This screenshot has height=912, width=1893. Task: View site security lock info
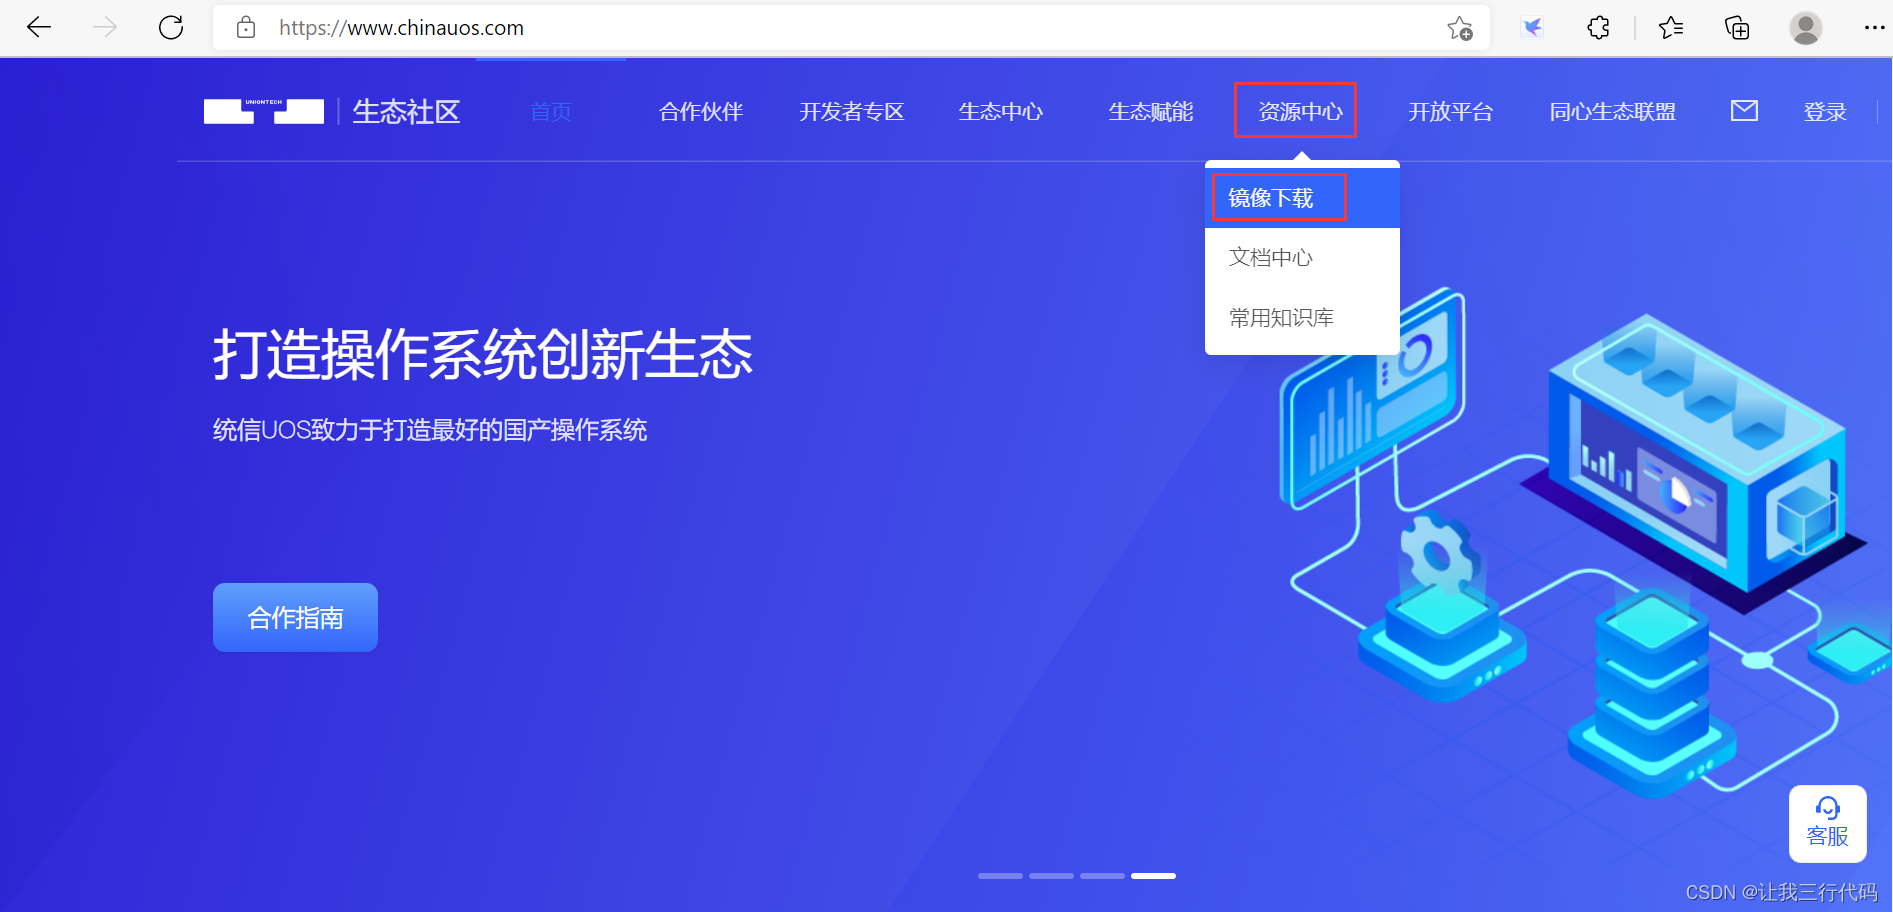[x=246, y=28]
